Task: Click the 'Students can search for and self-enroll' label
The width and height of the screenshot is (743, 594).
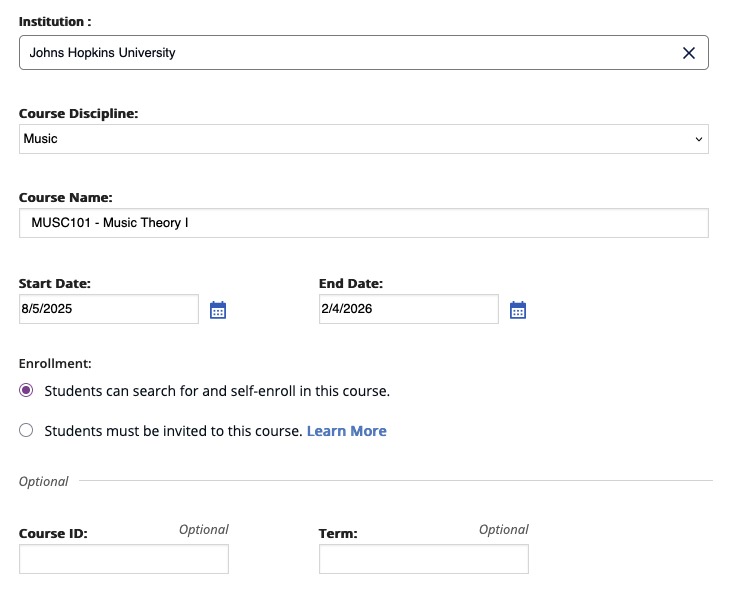Action: (217, 391)
